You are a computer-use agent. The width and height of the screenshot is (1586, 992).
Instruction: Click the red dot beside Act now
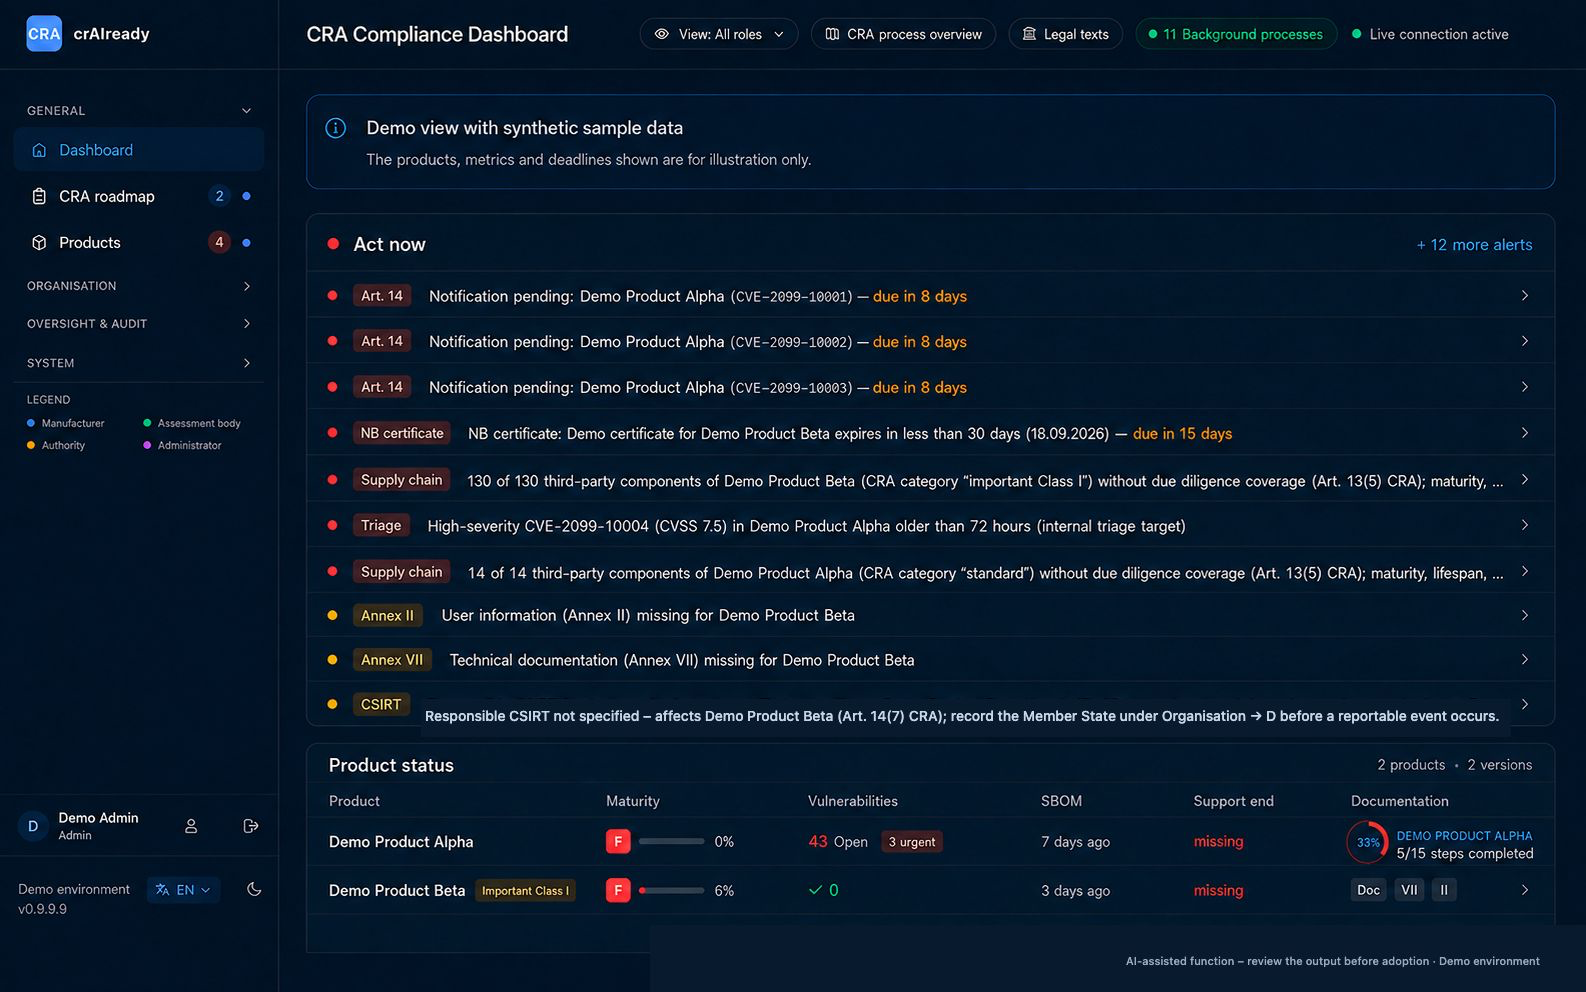point(333,244)
